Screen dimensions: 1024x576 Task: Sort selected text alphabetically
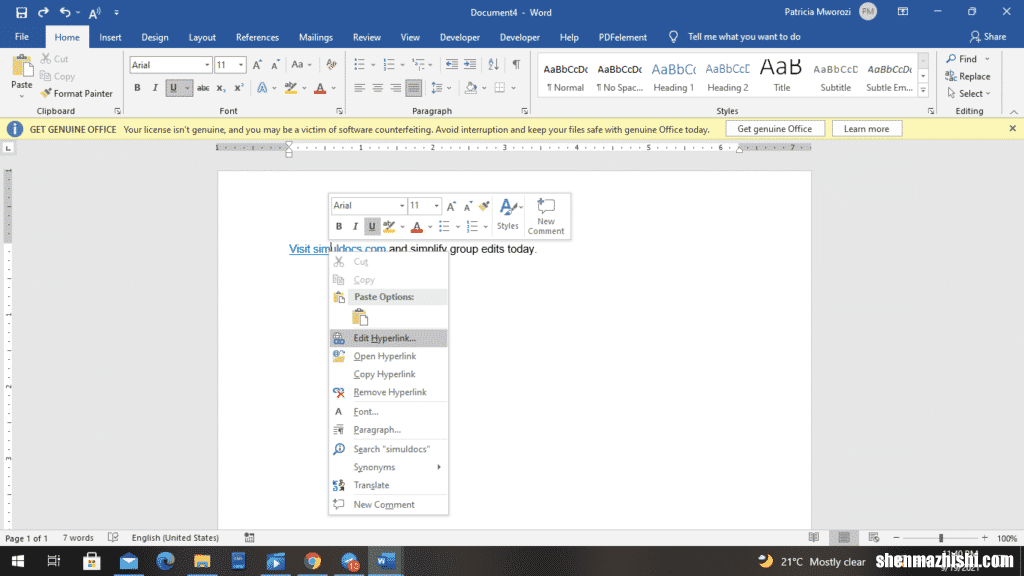(x=493, y=64)
